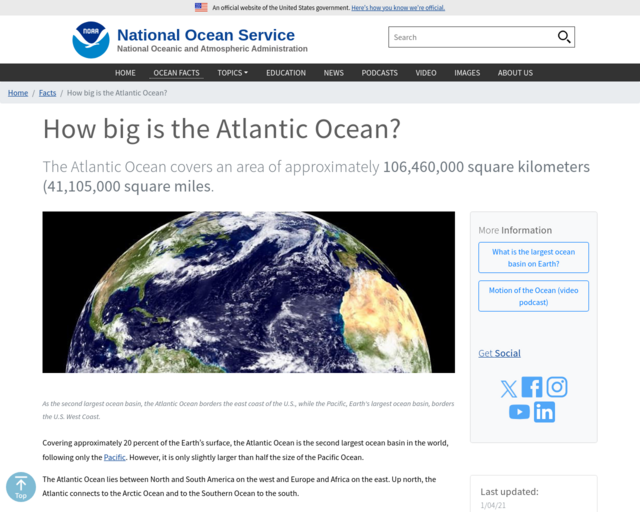Open the VIDEO nav item
The width and height of the screenshot is (640, 512).
(426, 73)
